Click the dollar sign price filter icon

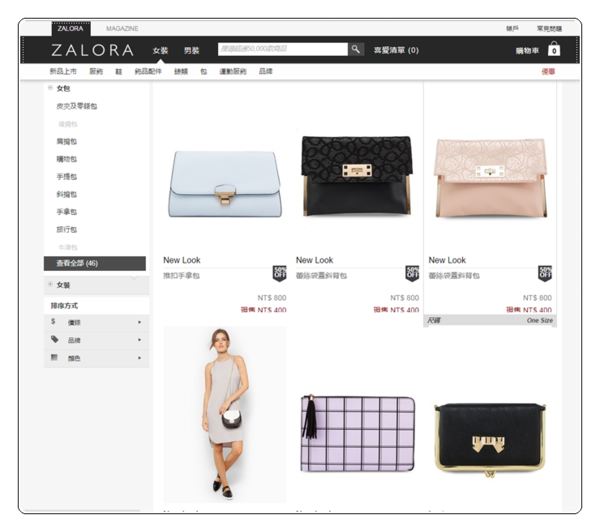[x=53, y=321]
